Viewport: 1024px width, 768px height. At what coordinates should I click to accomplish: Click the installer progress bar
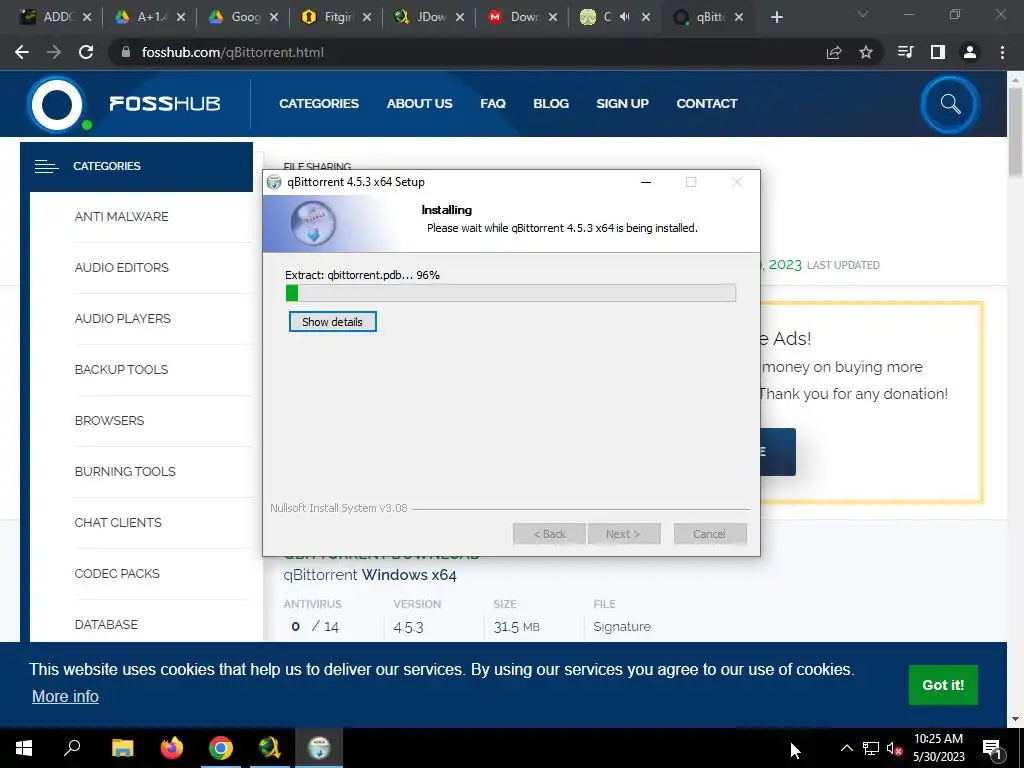click(511, 293)
